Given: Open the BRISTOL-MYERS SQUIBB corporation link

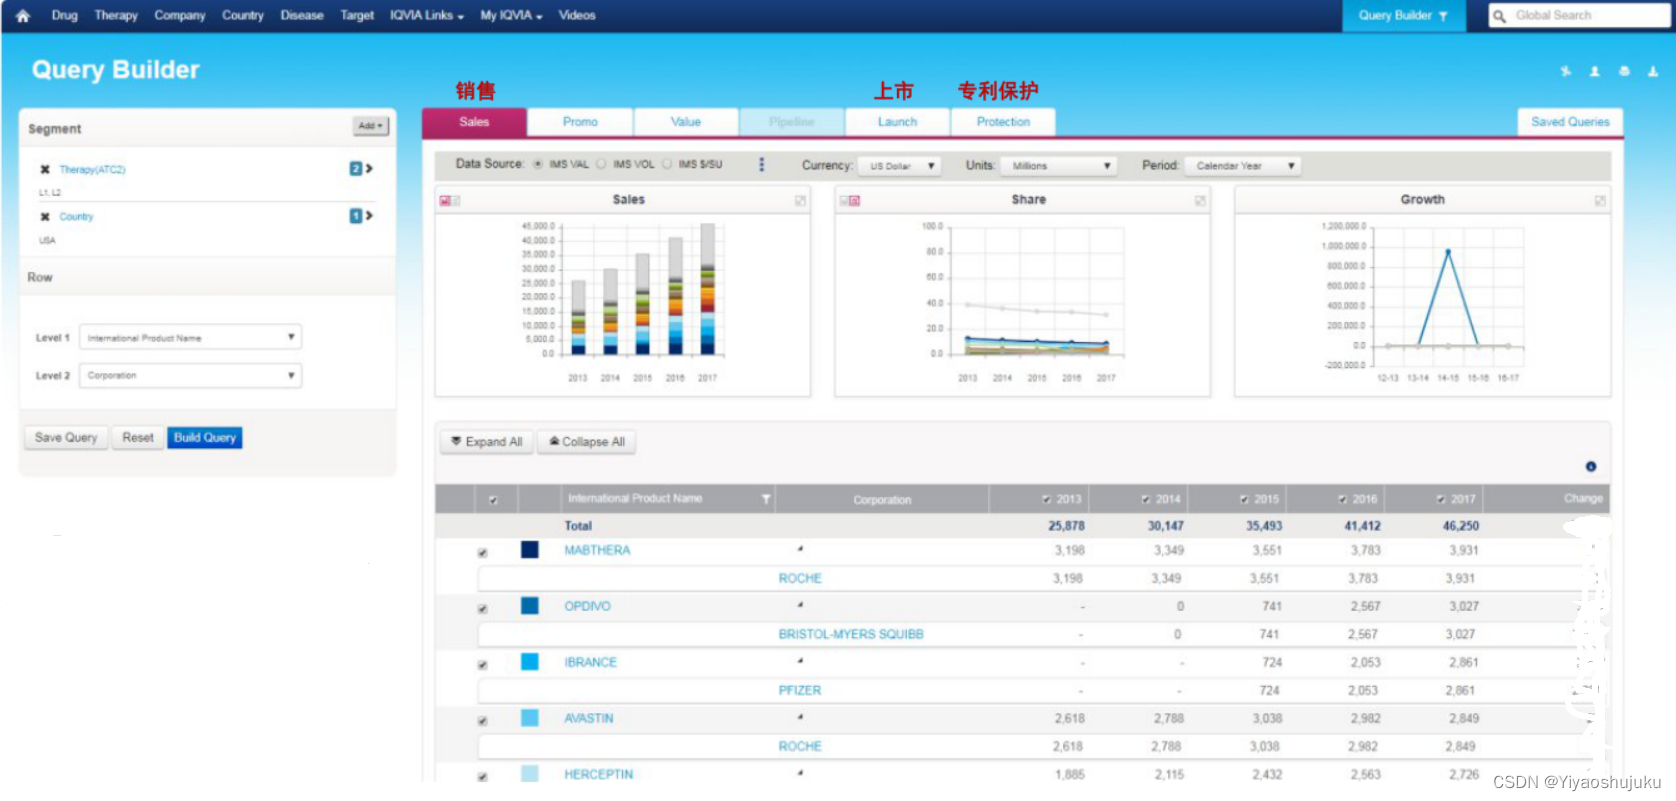Looking at the screenshot, I should click(x=851, y=634).
